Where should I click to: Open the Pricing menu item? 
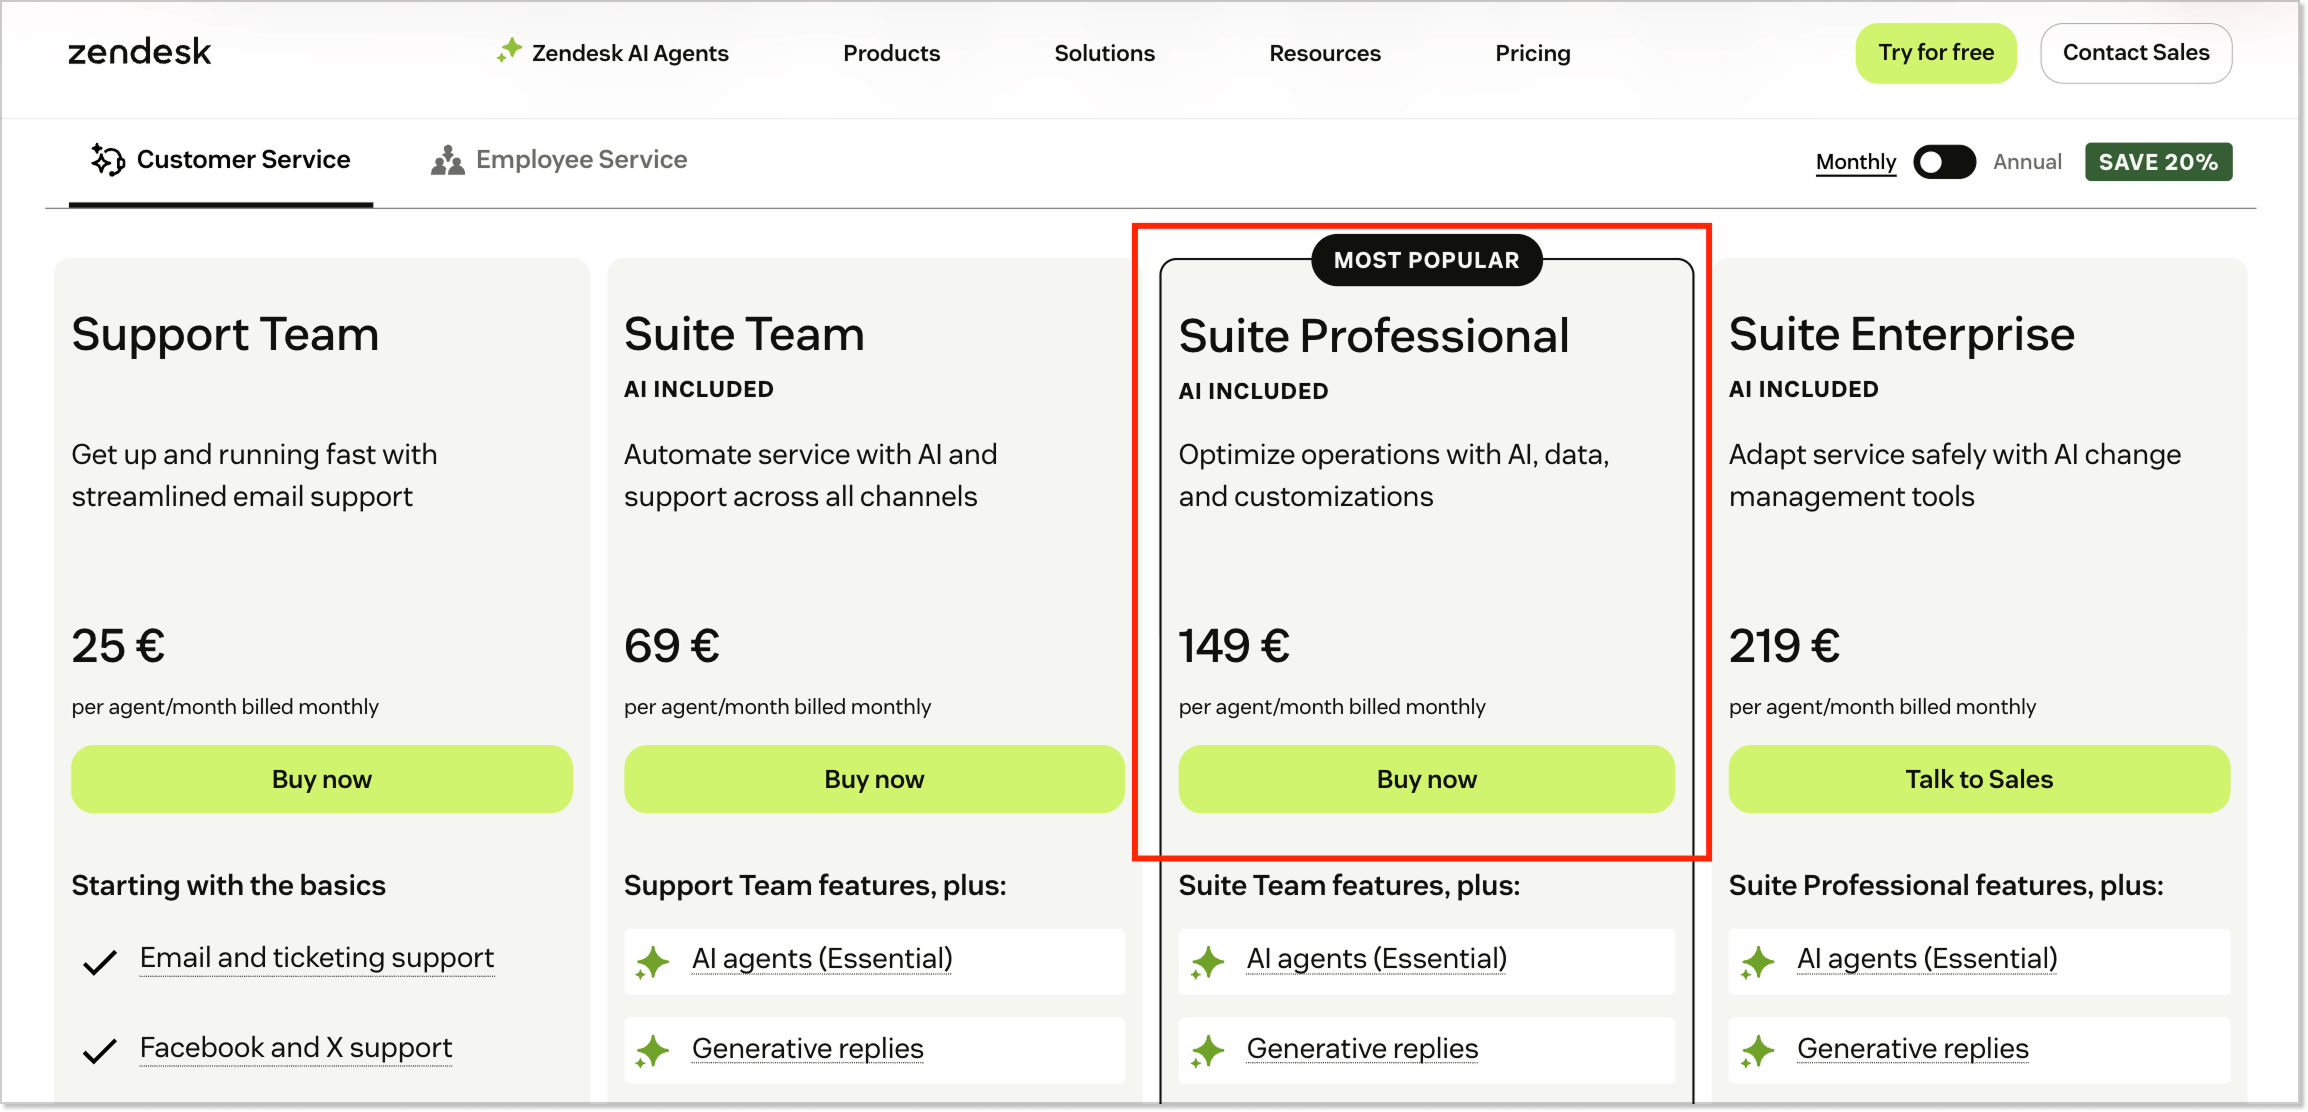pyautogui.click(x=1532, y=53)
